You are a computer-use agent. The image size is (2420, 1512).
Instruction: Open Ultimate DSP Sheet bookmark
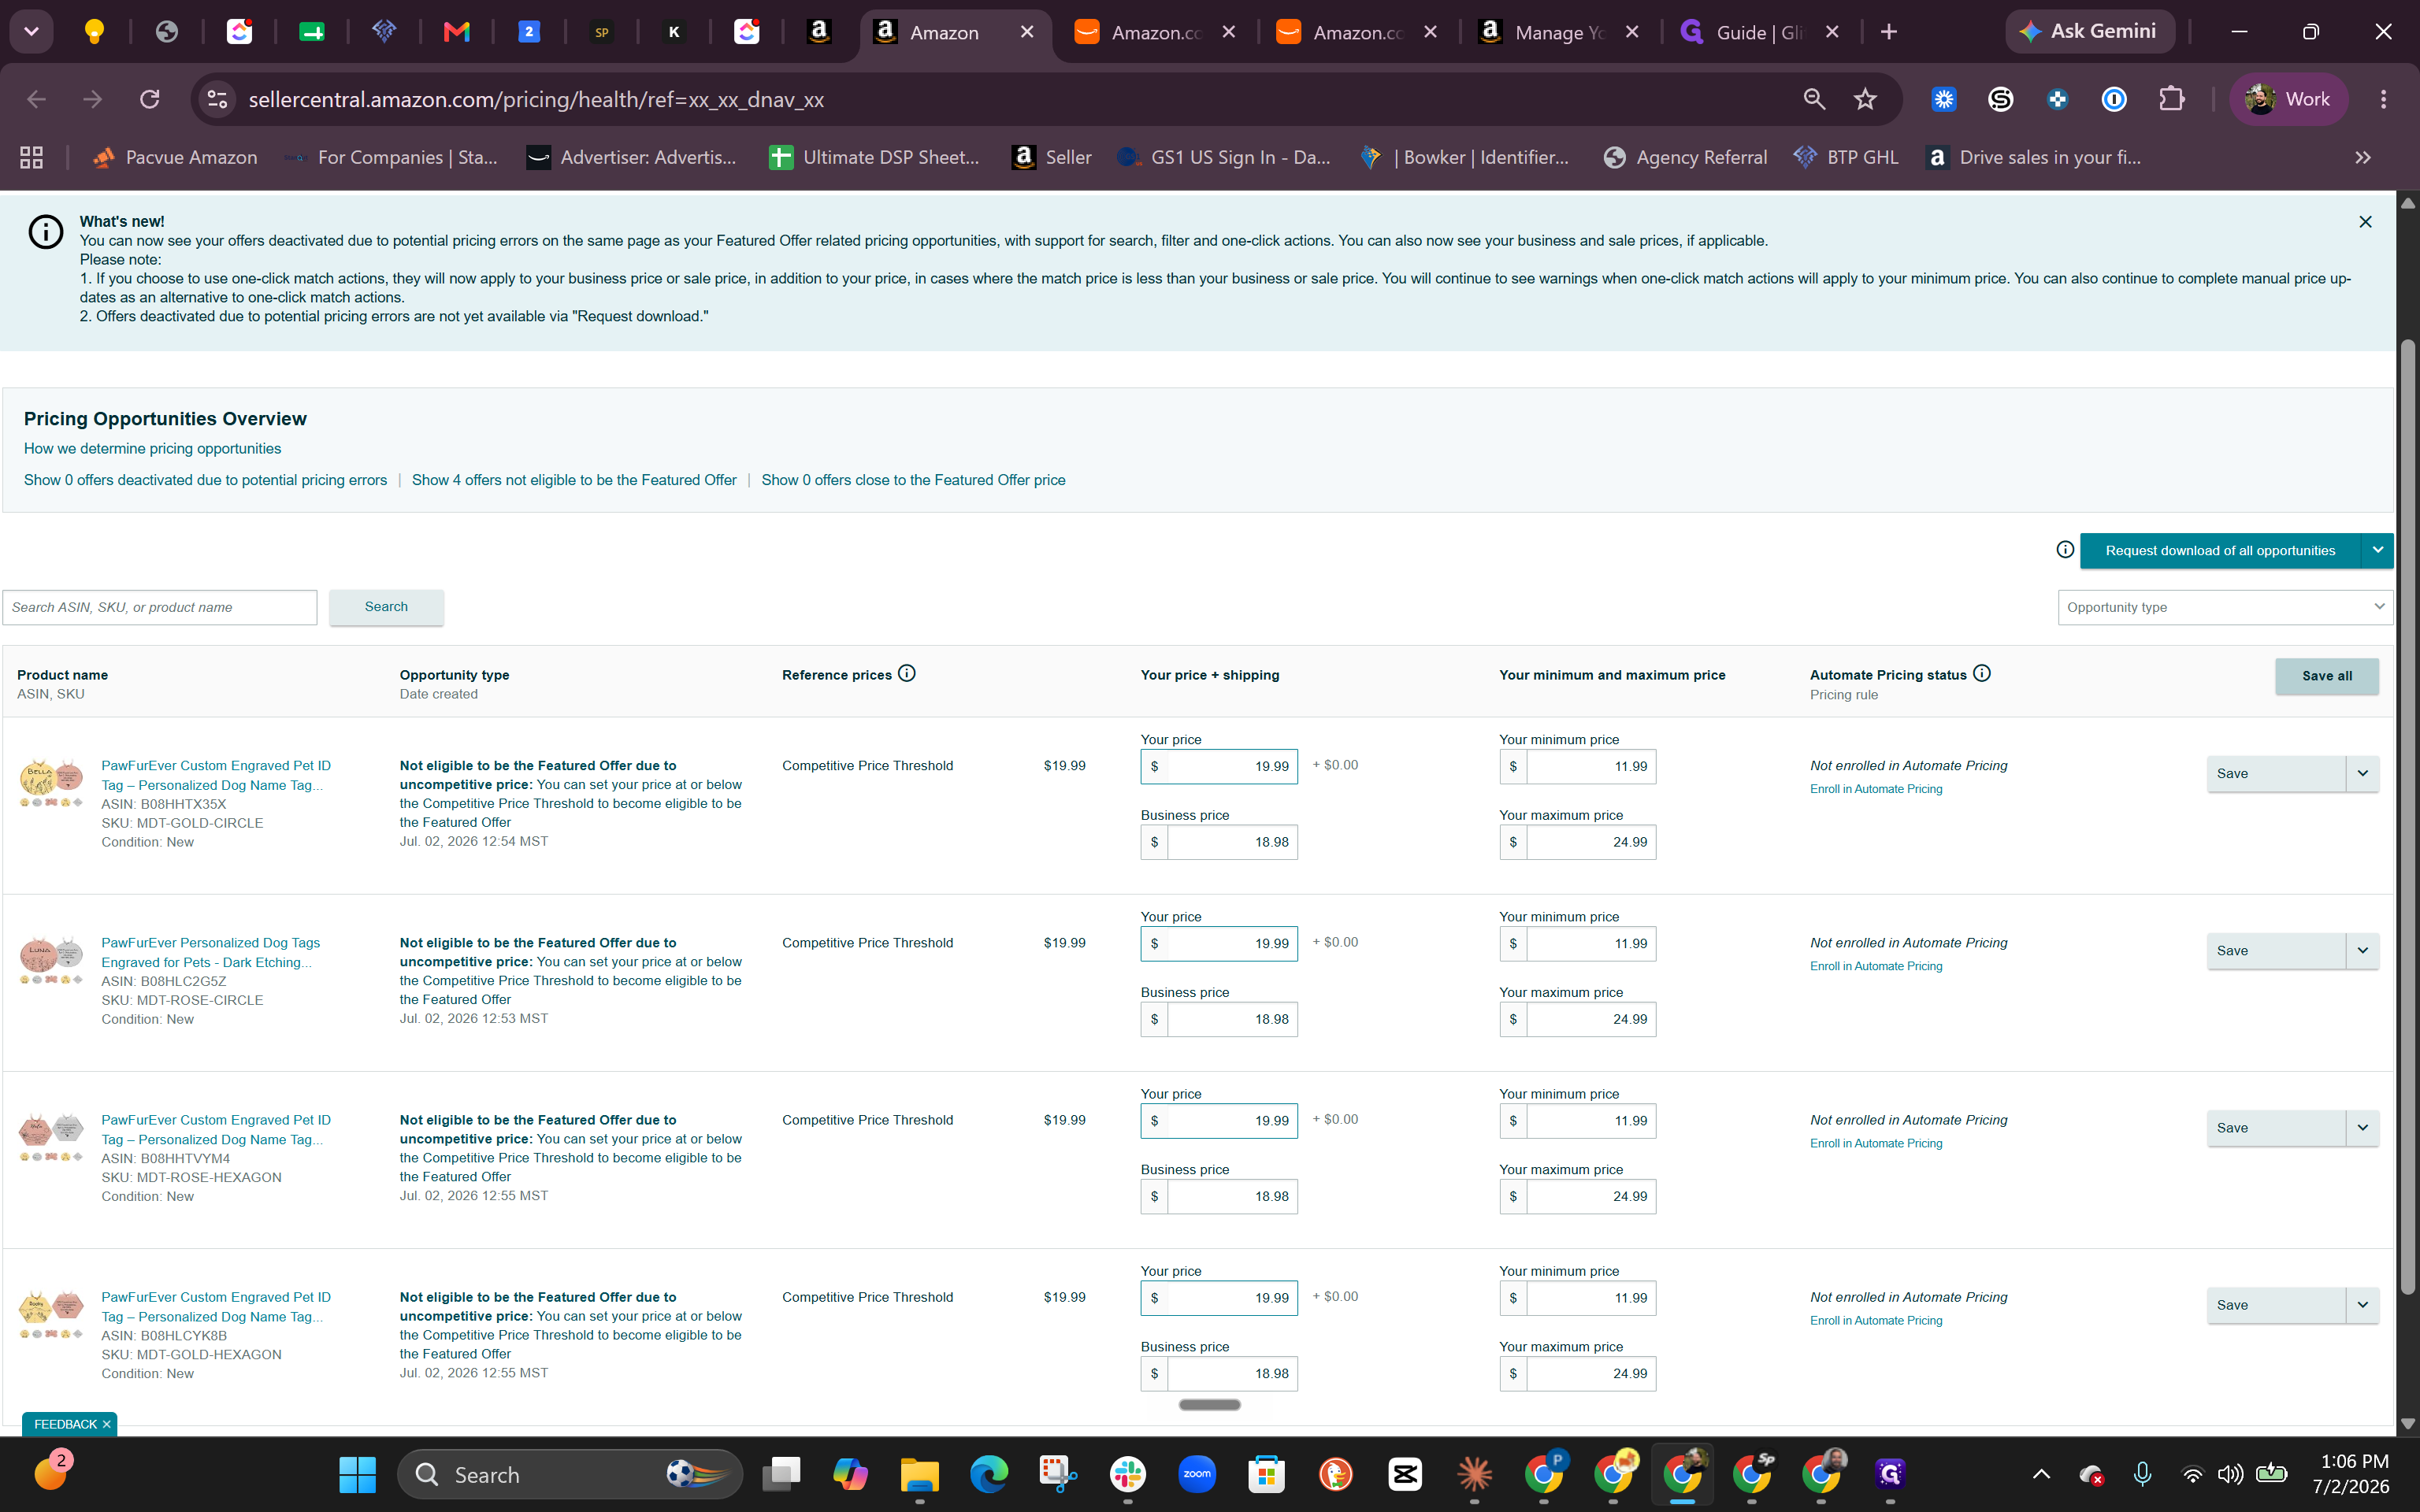(x=874, y=157)
